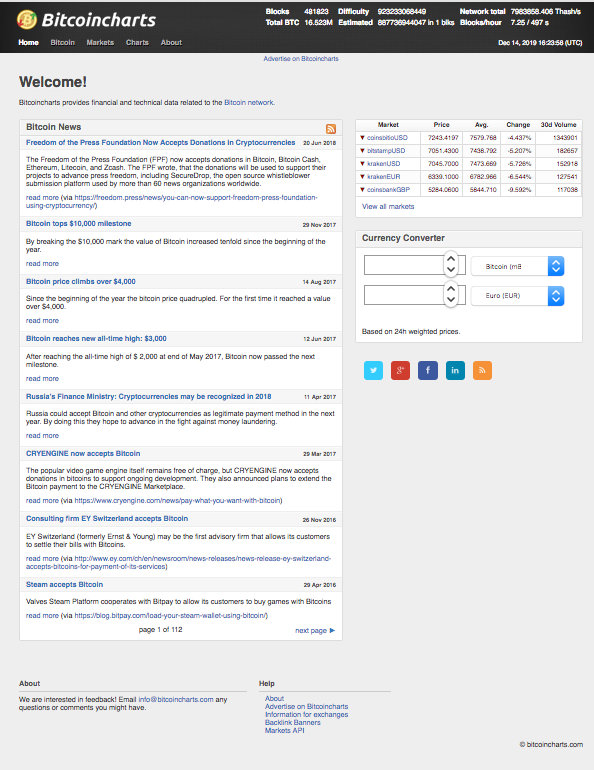The image size is (594, 770).
Task: Email info@bitcoincharts.com link
Action: [176, 699]
